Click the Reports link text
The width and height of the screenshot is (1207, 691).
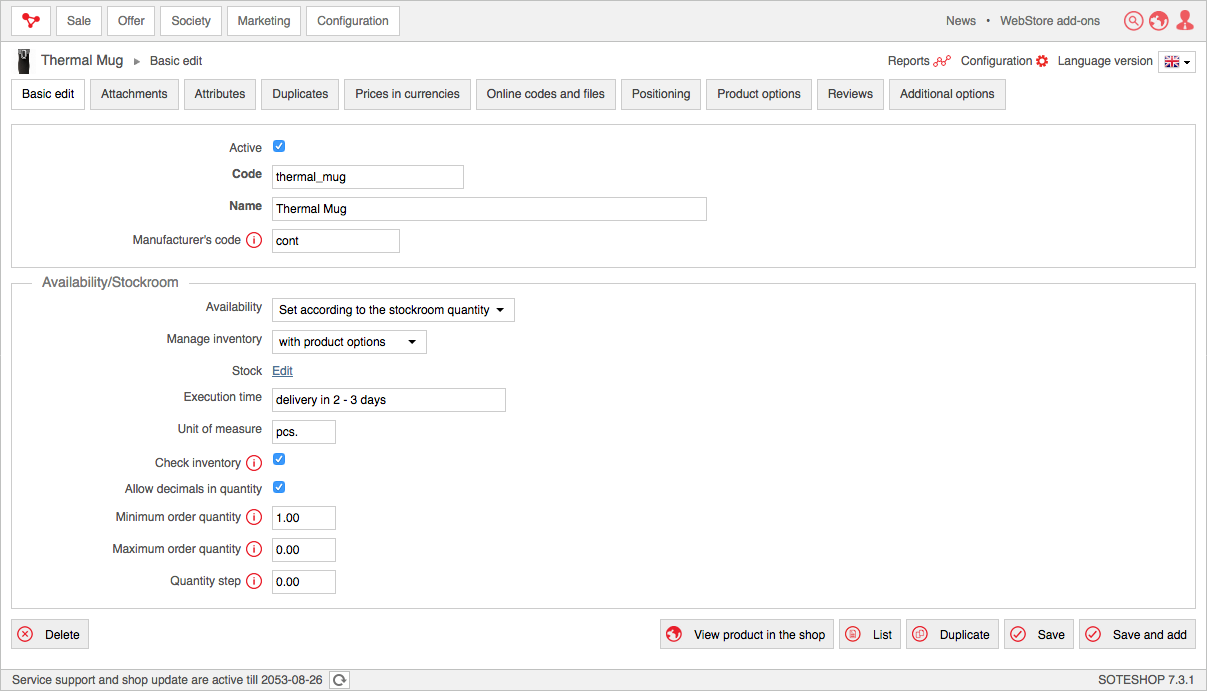(x=909, y=61)
